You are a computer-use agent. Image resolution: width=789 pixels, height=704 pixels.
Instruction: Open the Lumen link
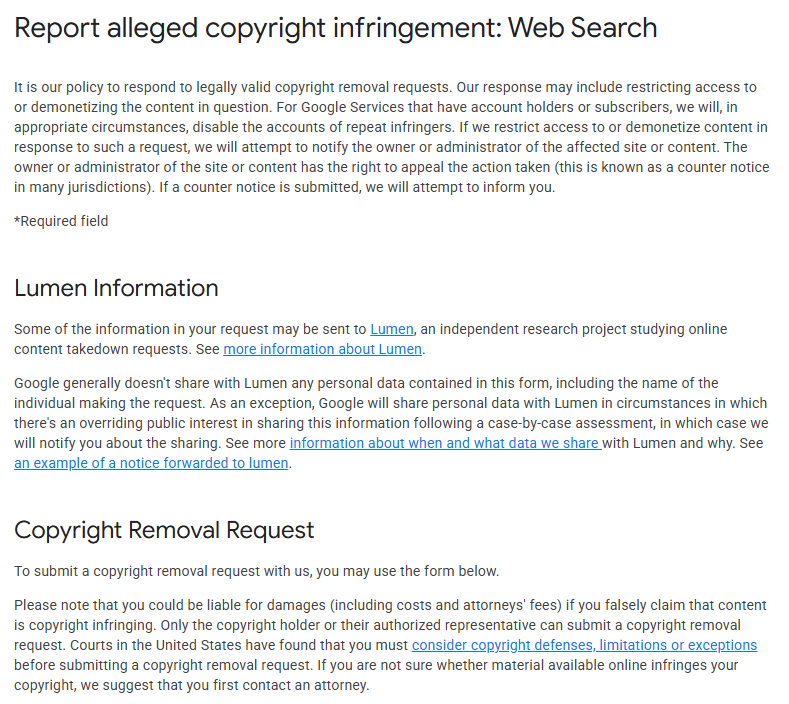391,329
